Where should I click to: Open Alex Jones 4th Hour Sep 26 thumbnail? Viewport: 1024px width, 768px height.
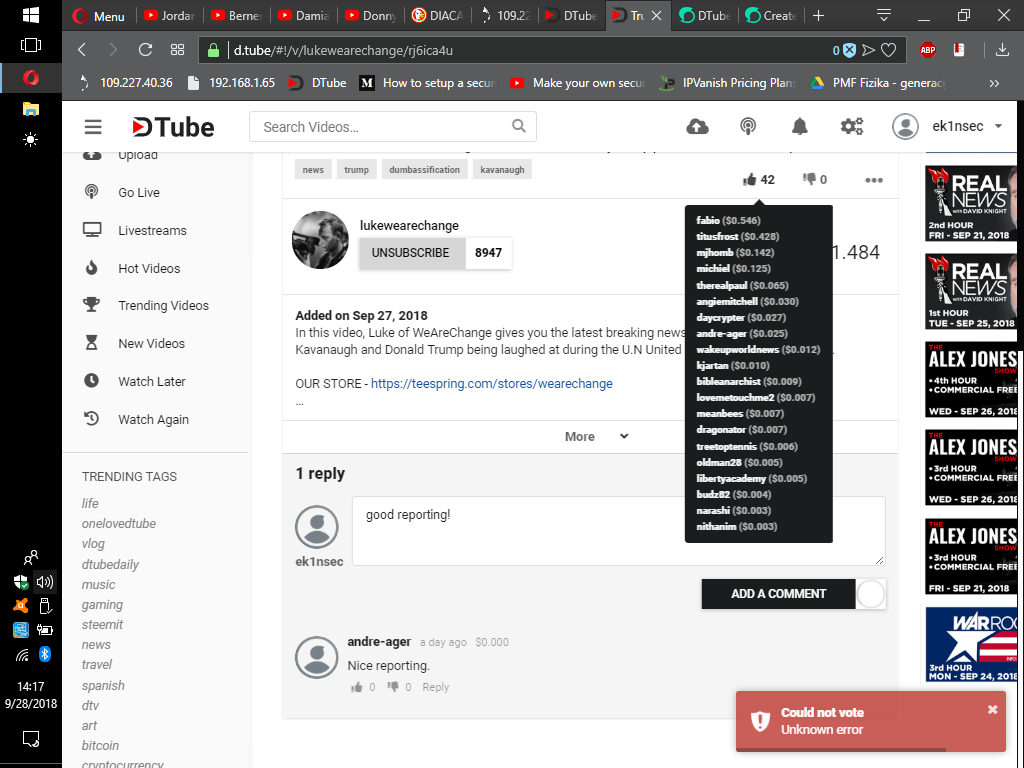tap(971, 379)
